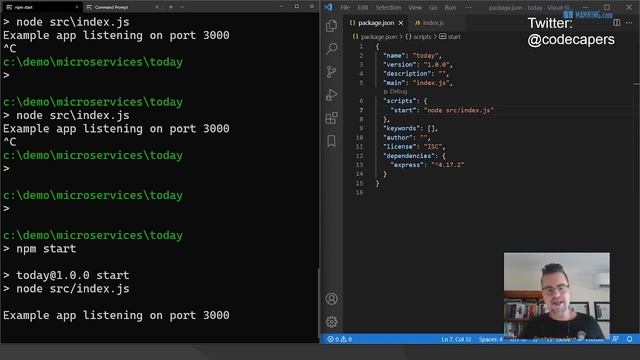This screenshot has width=640, height=360.
Task: Click line number 16 in gutter
Action: pyautogui.click(x=359, y=192)
